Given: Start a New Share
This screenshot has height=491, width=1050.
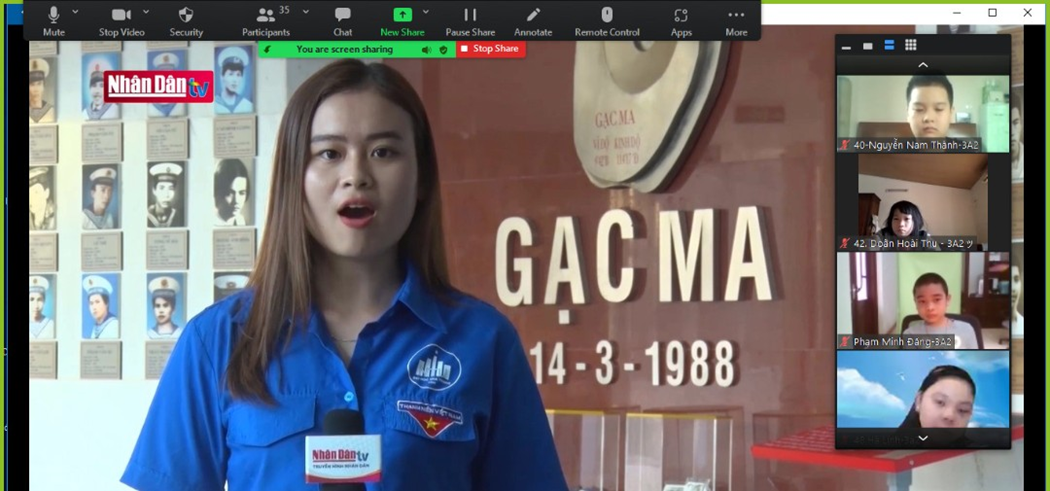Looking at the screenshot, I should click(x=402, y=21).
